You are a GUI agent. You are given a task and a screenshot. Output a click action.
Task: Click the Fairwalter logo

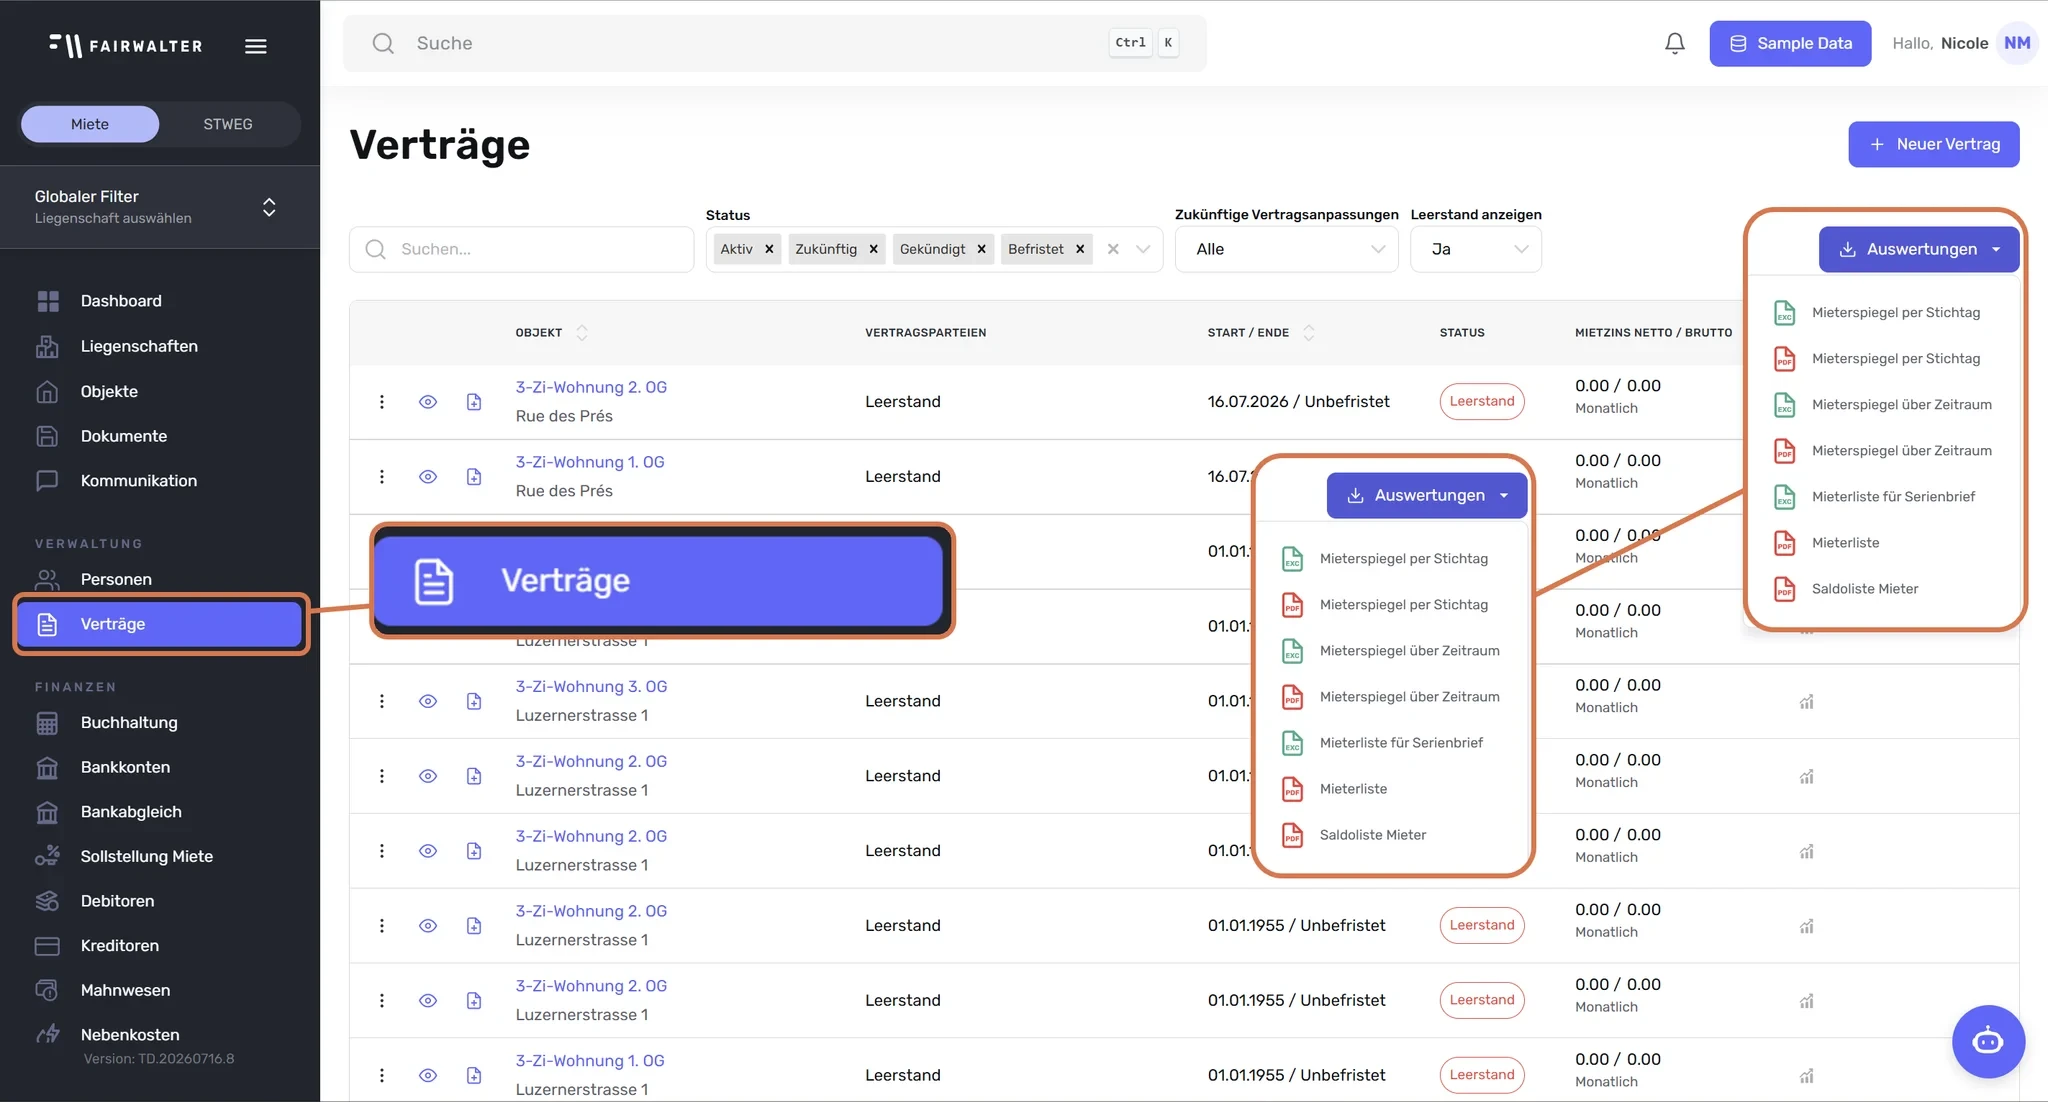tap(126, 46)
